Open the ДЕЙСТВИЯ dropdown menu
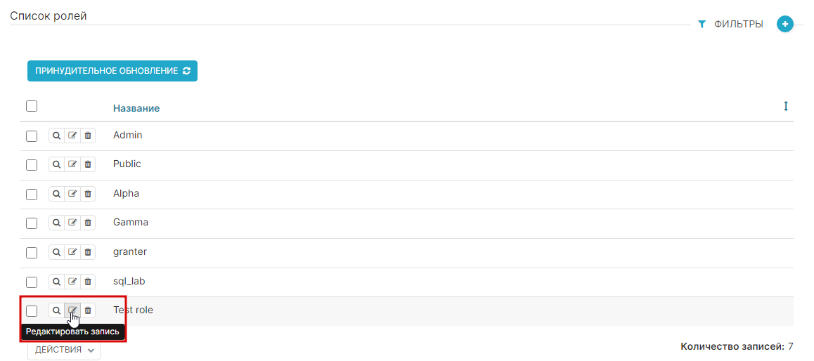The width and height of the screenshot is (814, 361). [x=64, y=350]
